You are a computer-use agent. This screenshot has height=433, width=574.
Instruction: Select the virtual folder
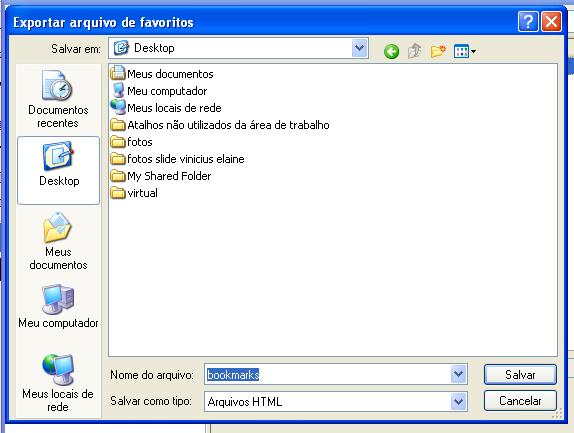(134, 193)
